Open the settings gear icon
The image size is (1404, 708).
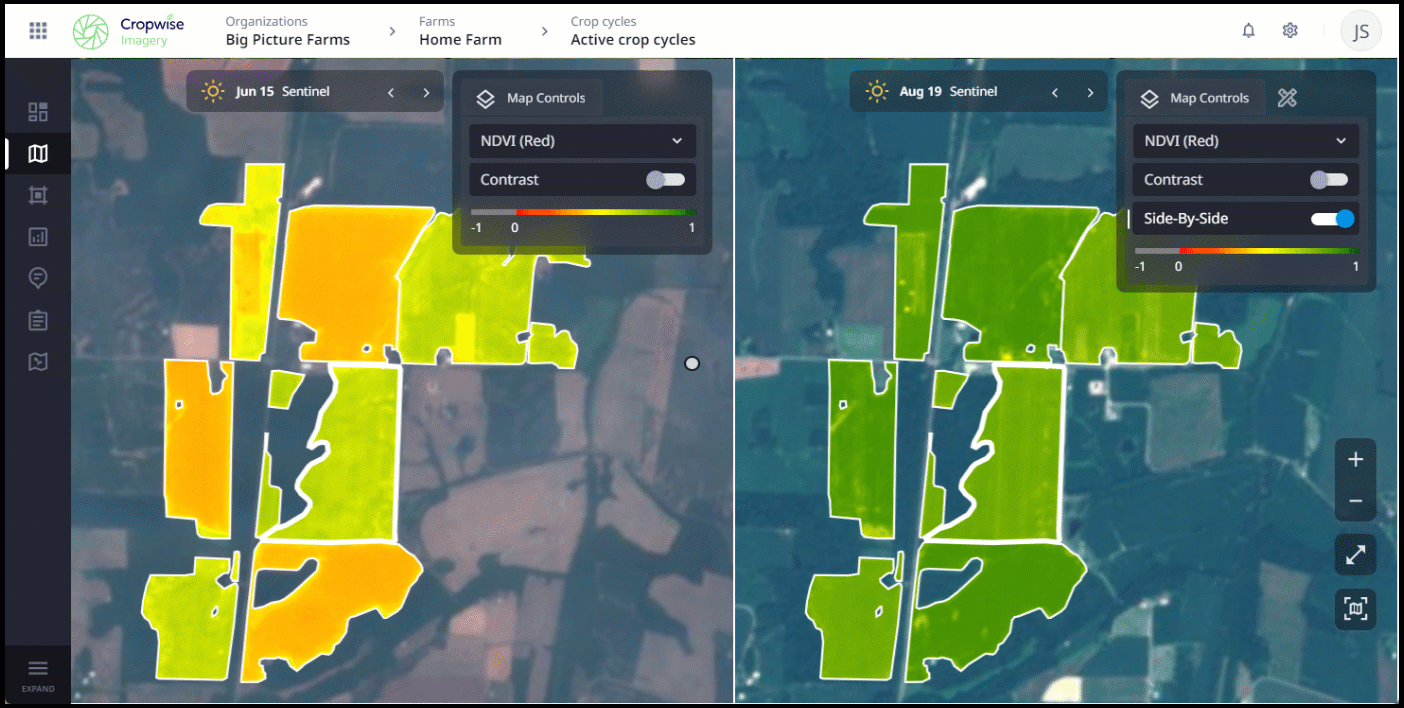pyautogui.click(x=1290, y=31)
